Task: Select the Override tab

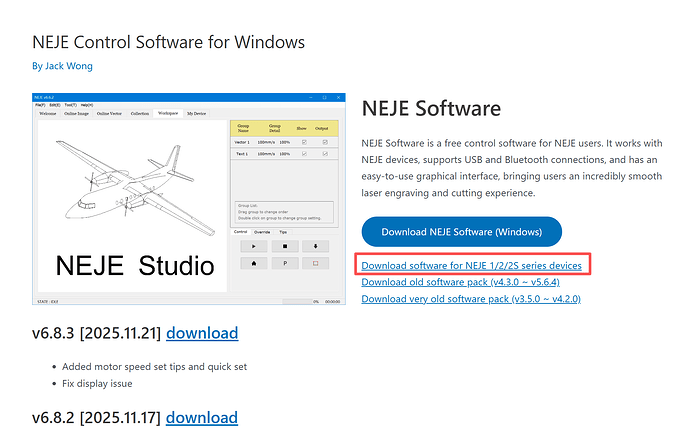Action: tap(262, 231)
